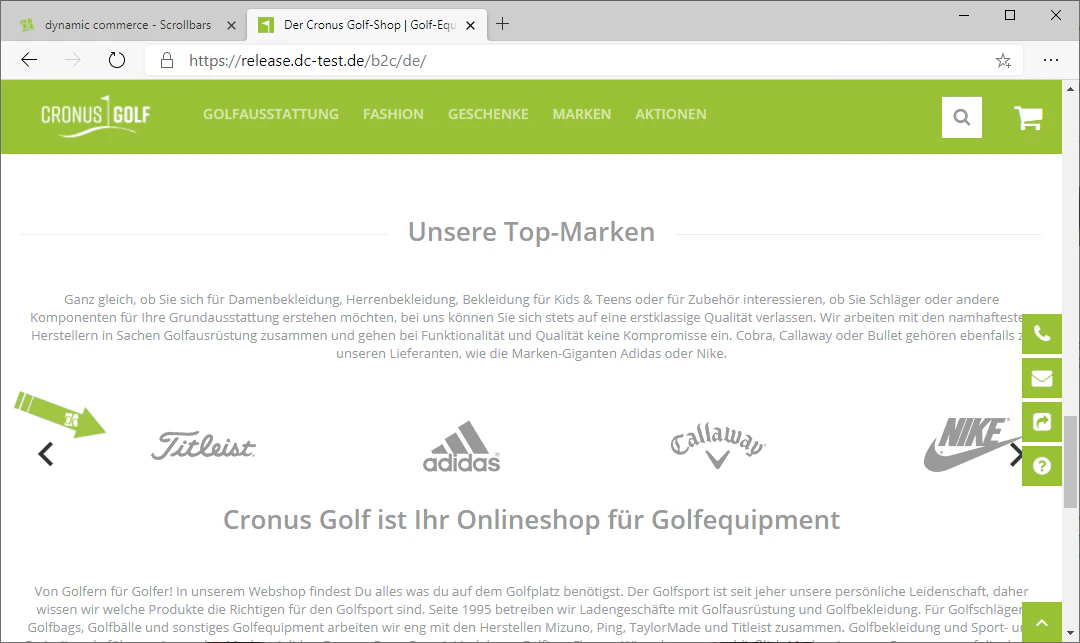
Task: Open the Geschenke menu
Action: (488, 114)
